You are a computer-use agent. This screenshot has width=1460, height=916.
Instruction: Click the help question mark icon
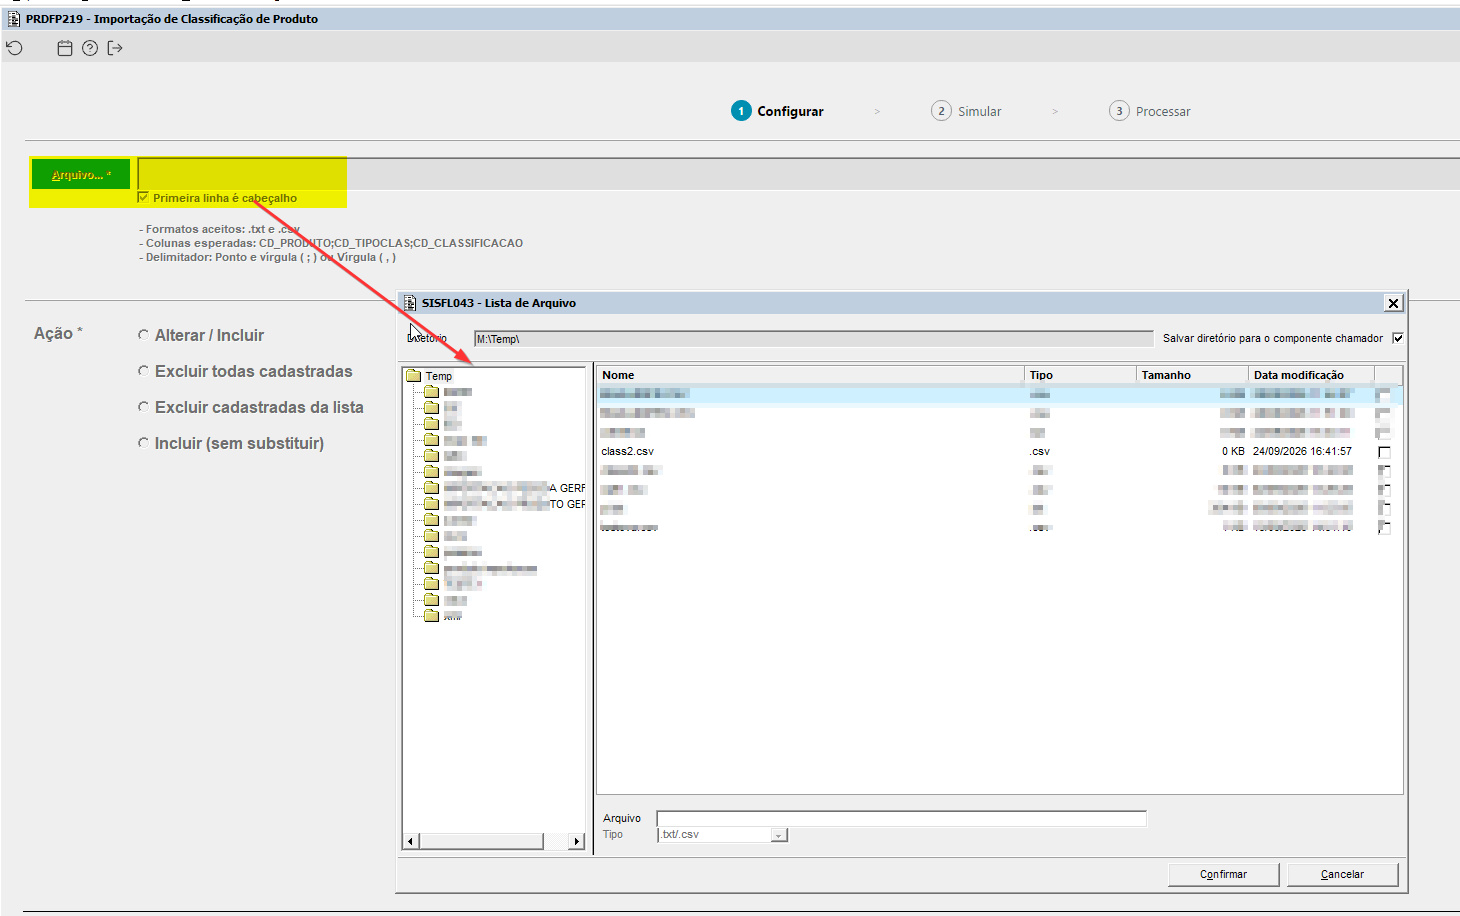pos(90,48)
